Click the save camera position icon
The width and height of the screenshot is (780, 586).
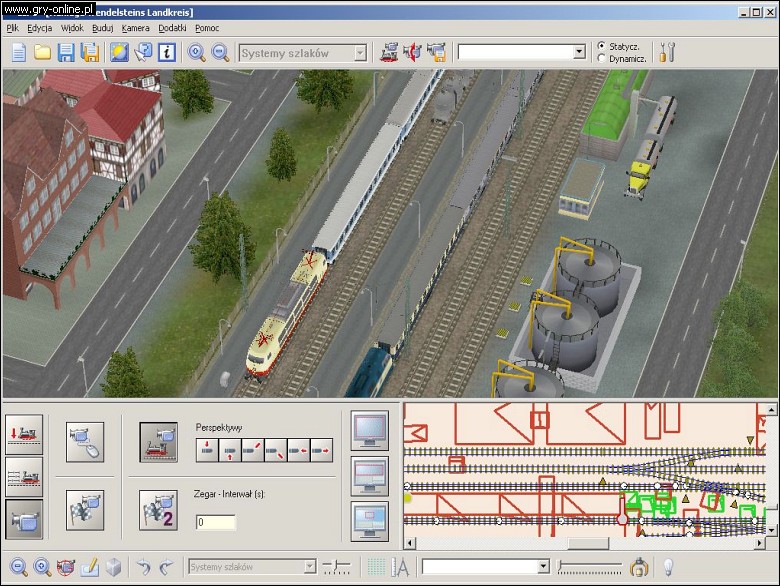(436, 52)
